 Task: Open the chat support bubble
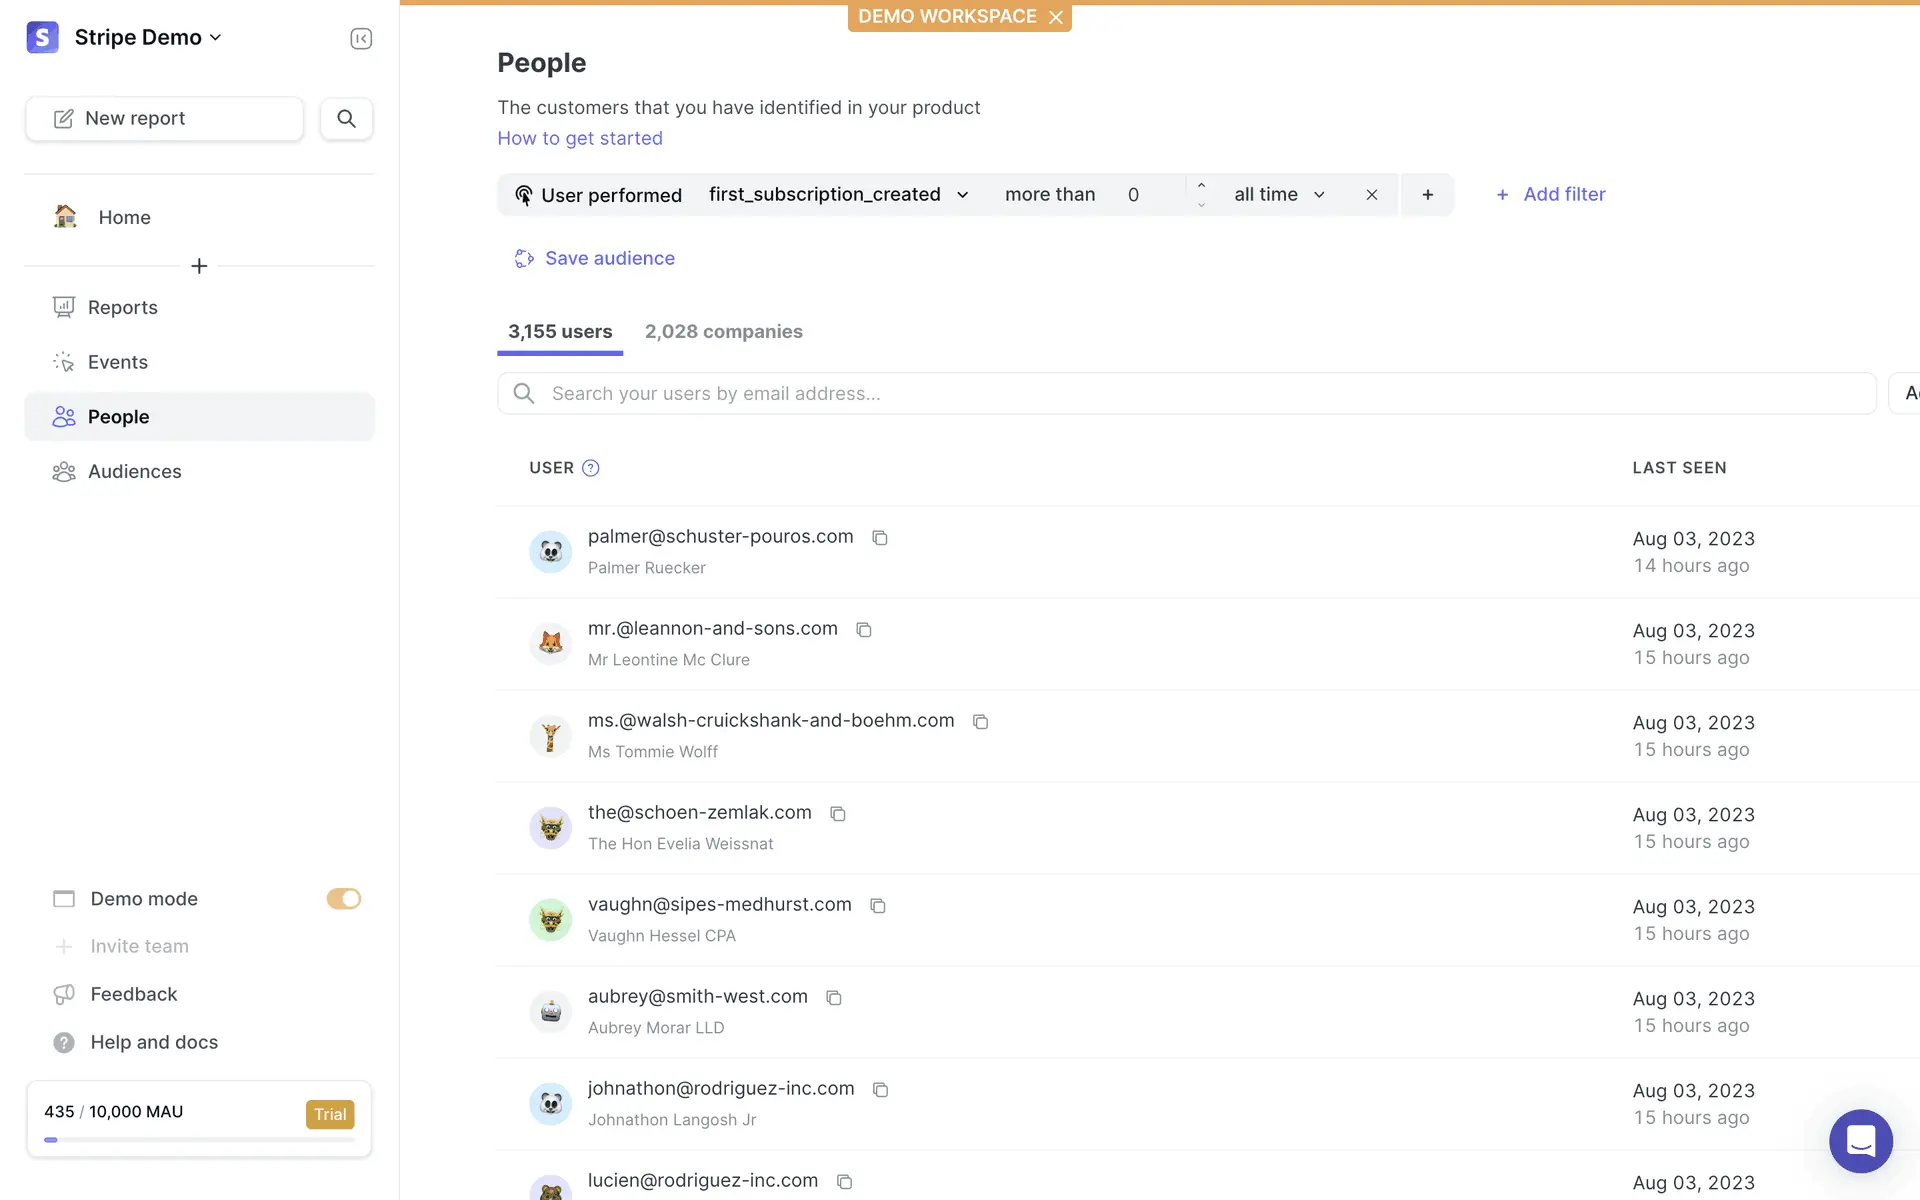pos(1860,1140)
